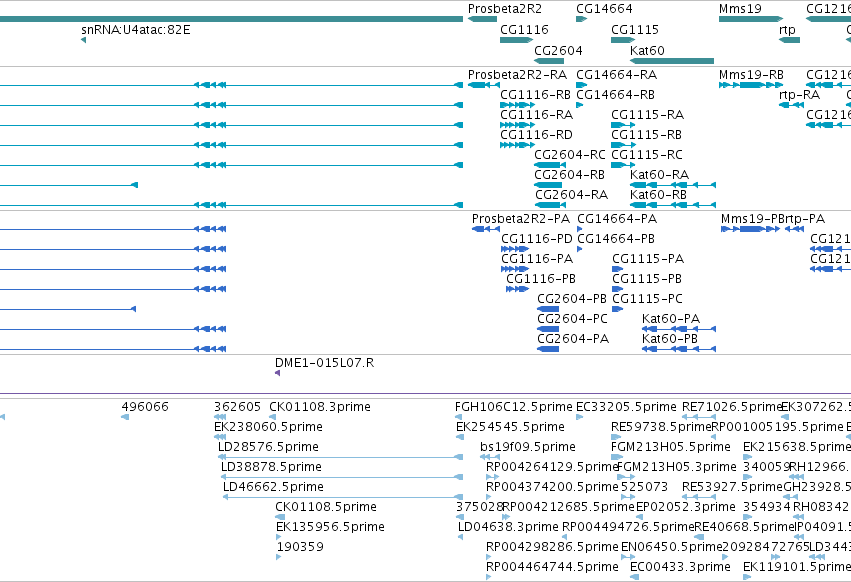Open transcript CG2604-RC
The height and width of the screenshot is (582, 851).
[570, 155]
